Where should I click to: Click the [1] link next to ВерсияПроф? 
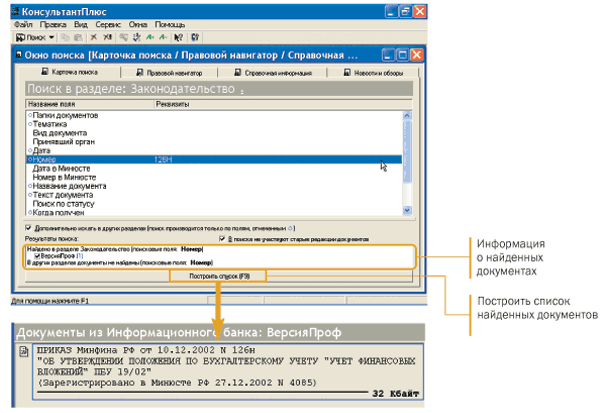coord(79,256)
